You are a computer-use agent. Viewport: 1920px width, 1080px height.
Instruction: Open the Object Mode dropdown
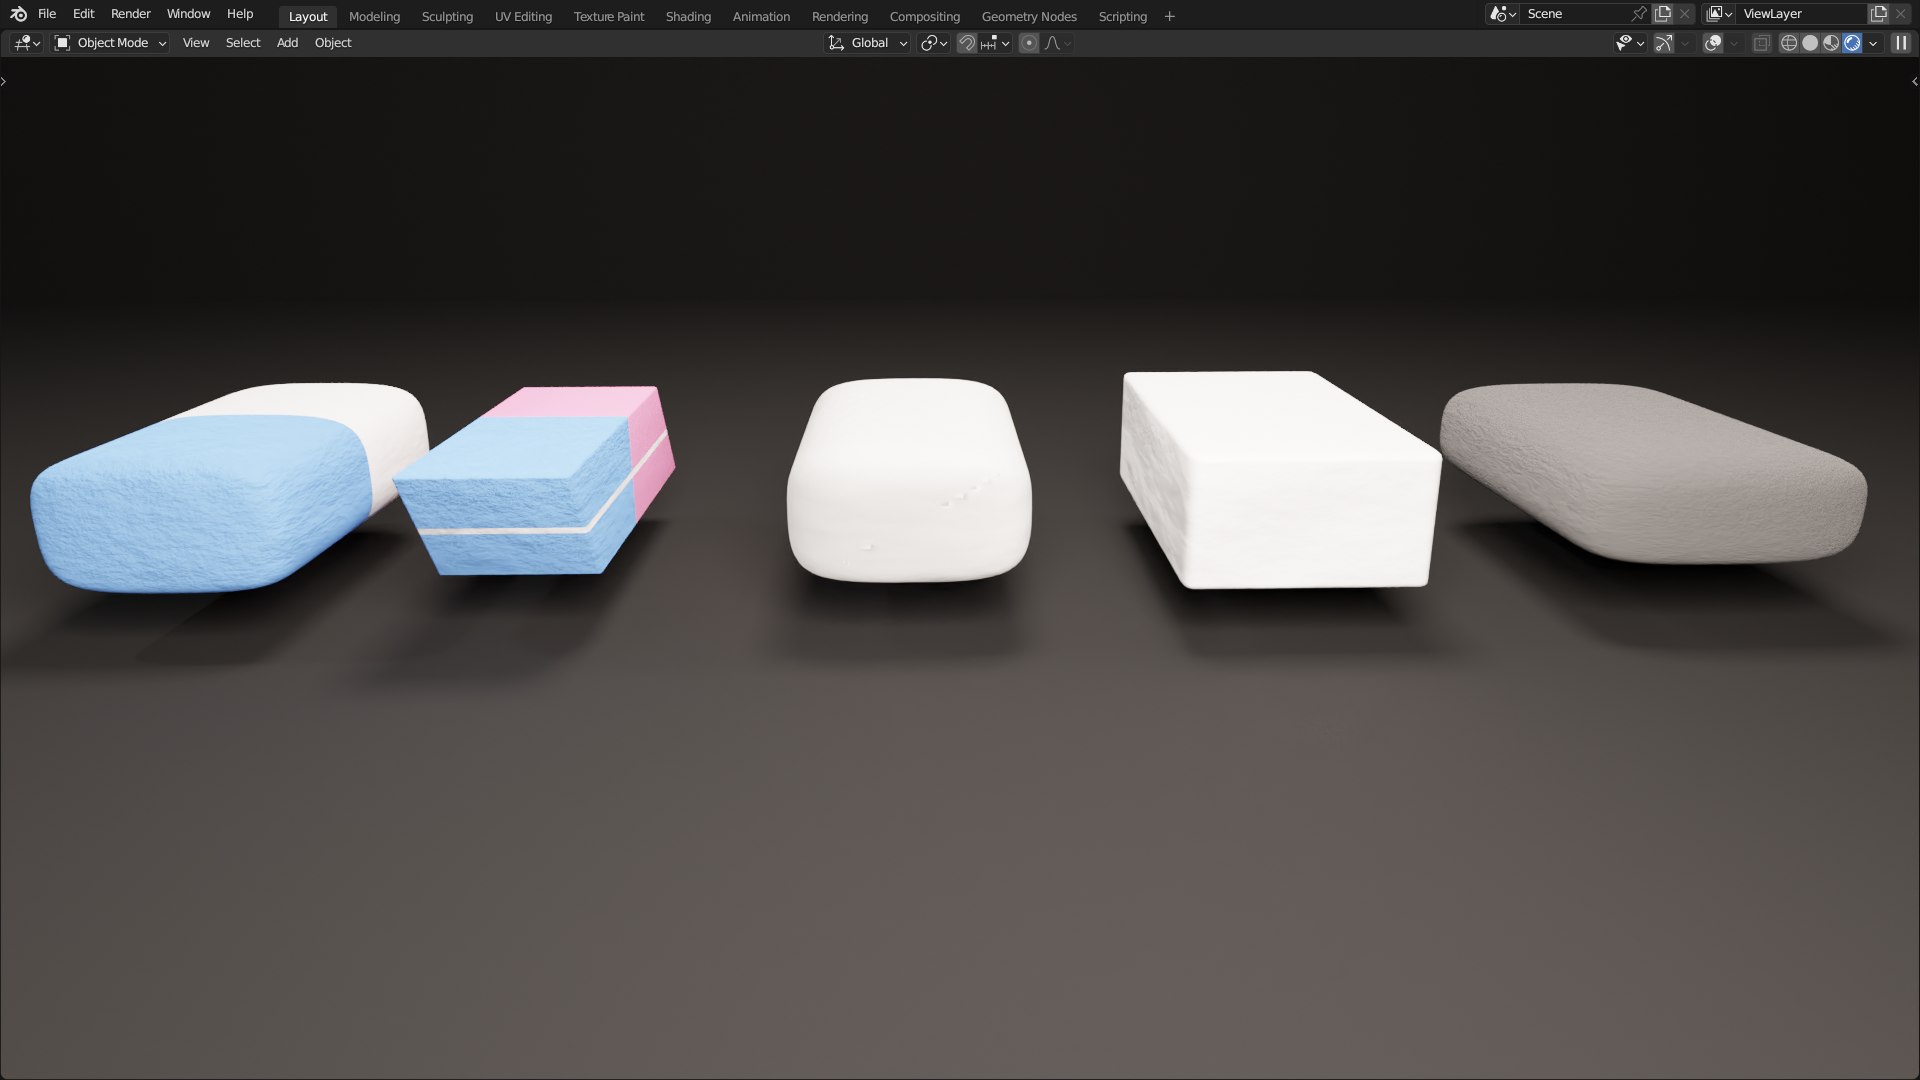pos(110,43)
